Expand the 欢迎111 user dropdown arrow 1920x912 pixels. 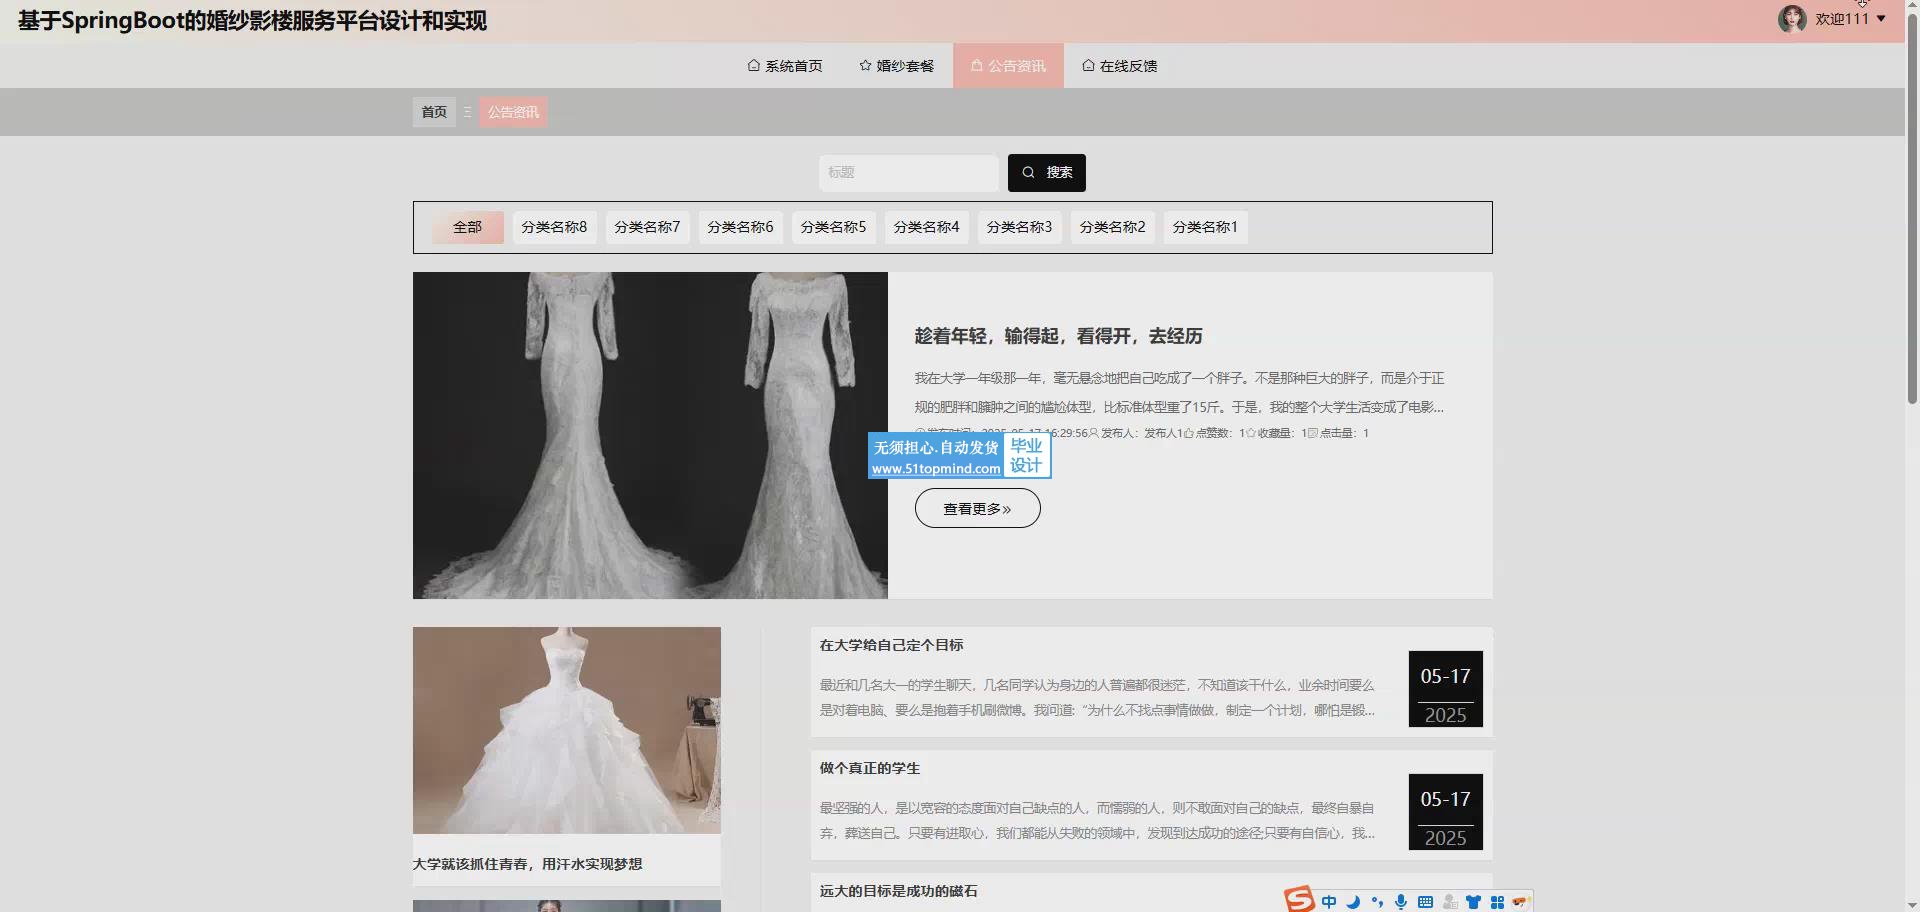1881,19
